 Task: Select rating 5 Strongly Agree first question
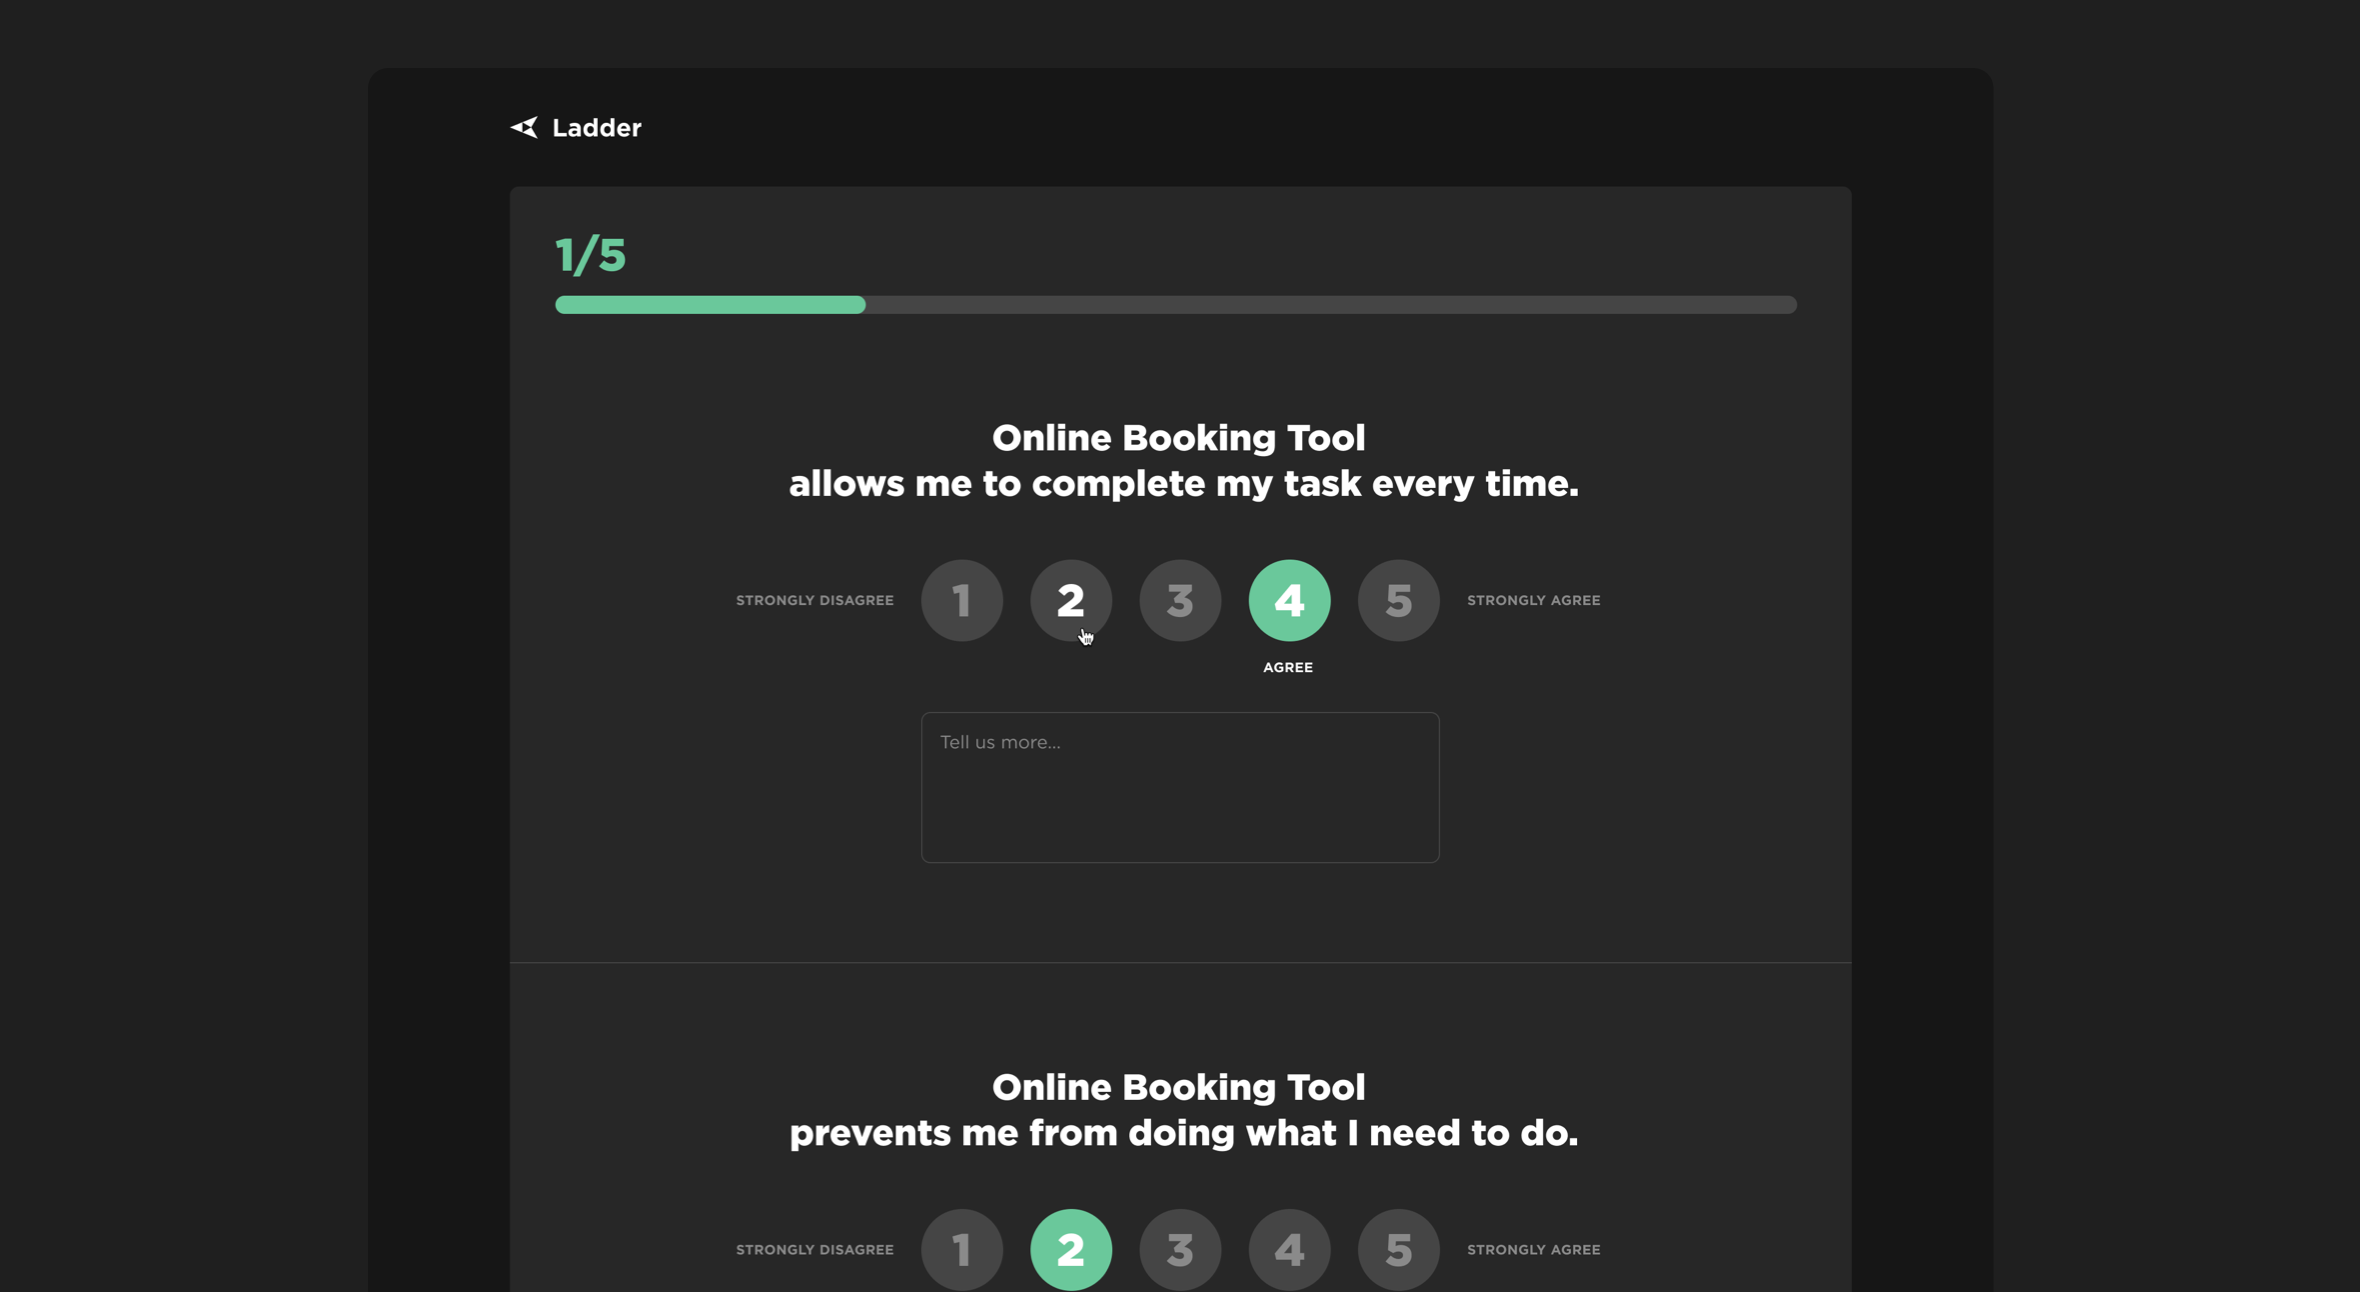tap(1396, 600)
